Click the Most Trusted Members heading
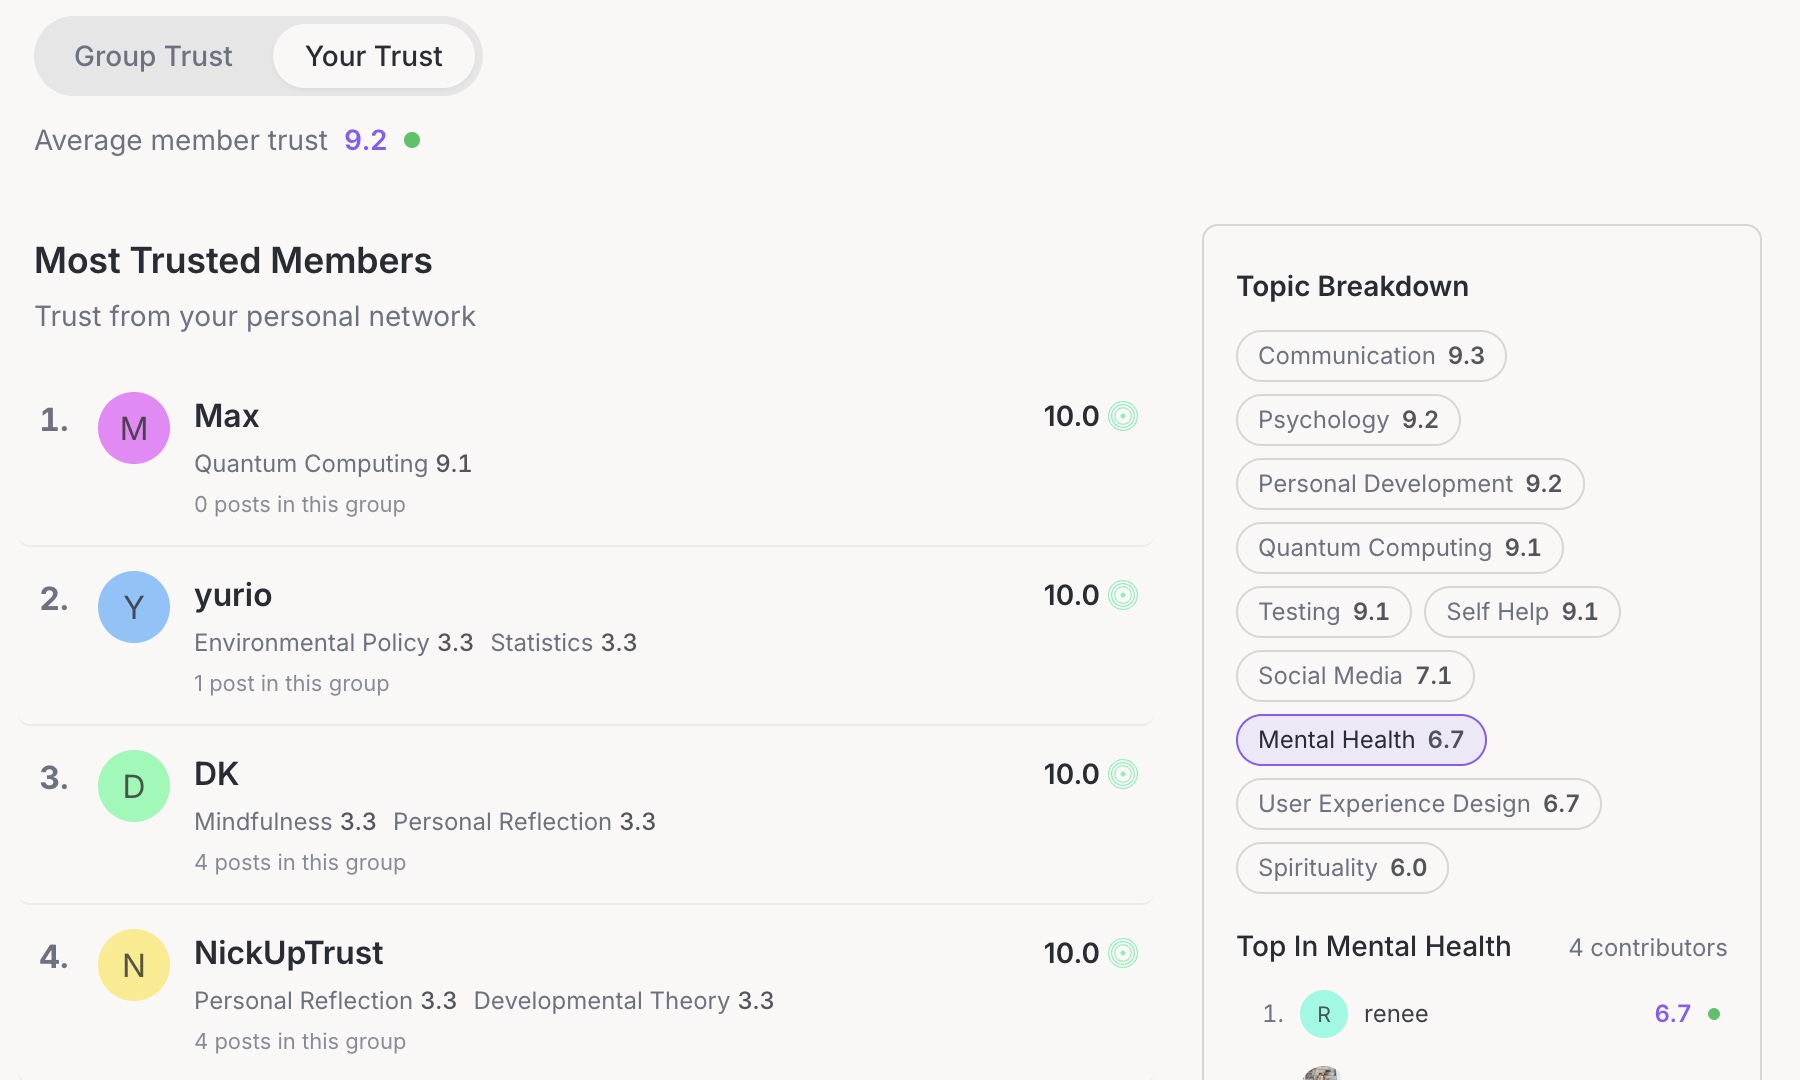The width and height of the screenshot is (1800, 1080). click(x=233, y=261)
